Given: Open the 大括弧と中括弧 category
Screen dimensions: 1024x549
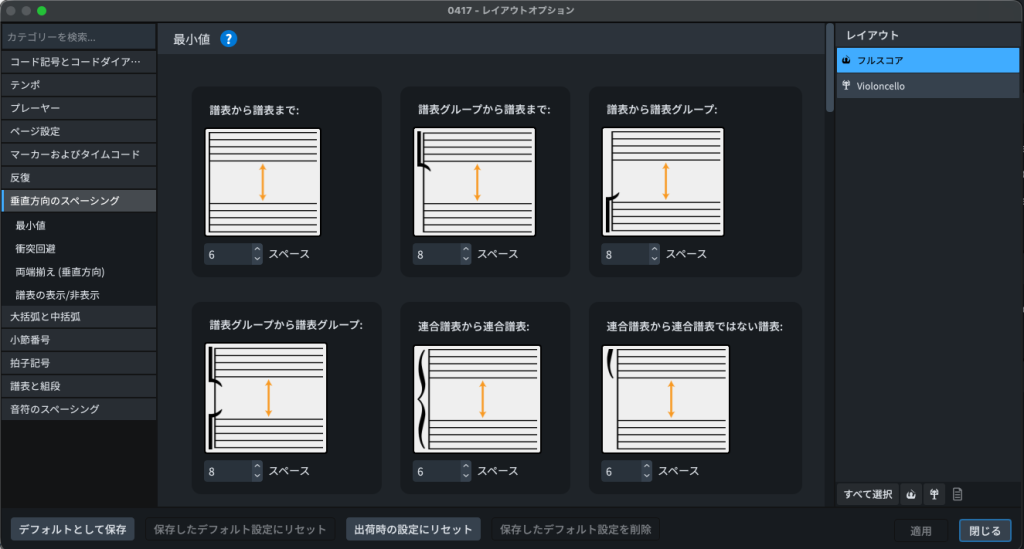Looking at the screenshot, I should click(79, 317).
